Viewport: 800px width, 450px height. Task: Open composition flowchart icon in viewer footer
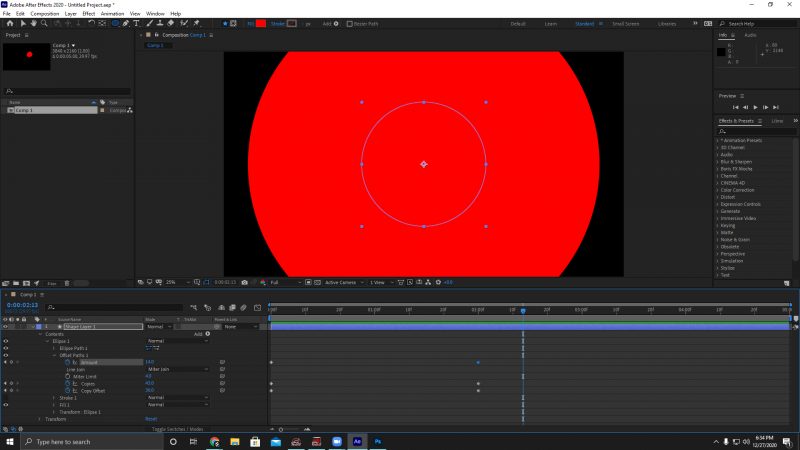(x=428, y=282)
